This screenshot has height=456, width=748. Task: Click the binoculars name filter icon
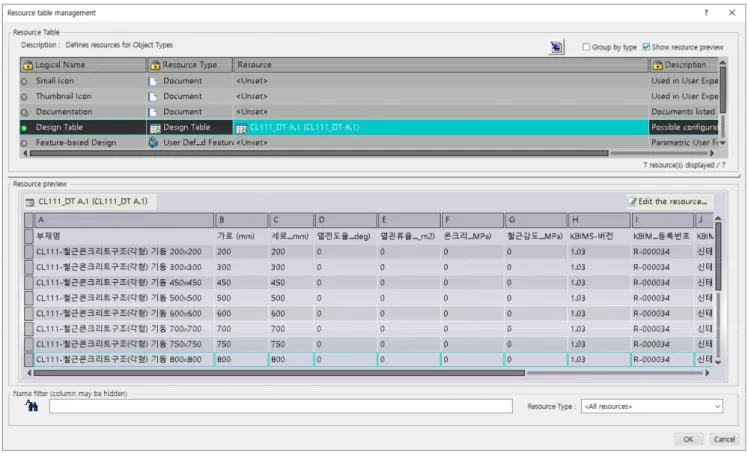(x=31, y=406)
